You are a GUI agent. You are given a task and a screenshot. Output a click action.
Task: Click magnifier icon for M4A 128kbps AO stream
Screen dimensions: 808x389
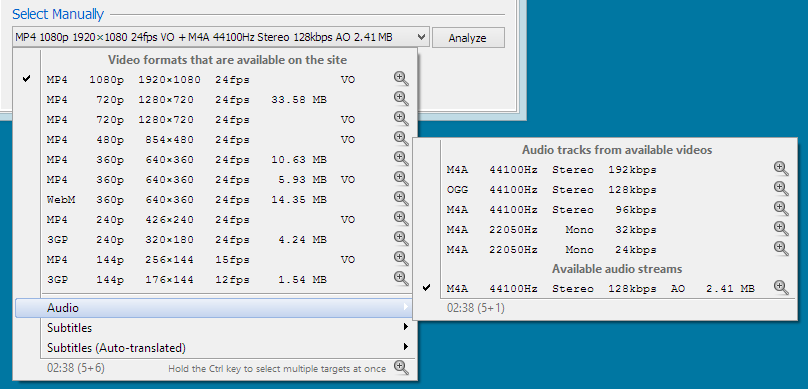781,287
